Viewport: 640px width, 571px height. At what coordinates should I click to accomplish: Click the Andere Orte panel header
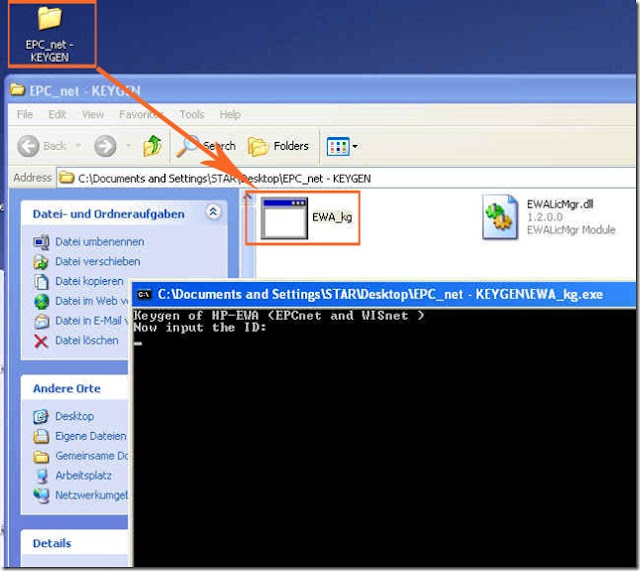click(74, 388)
